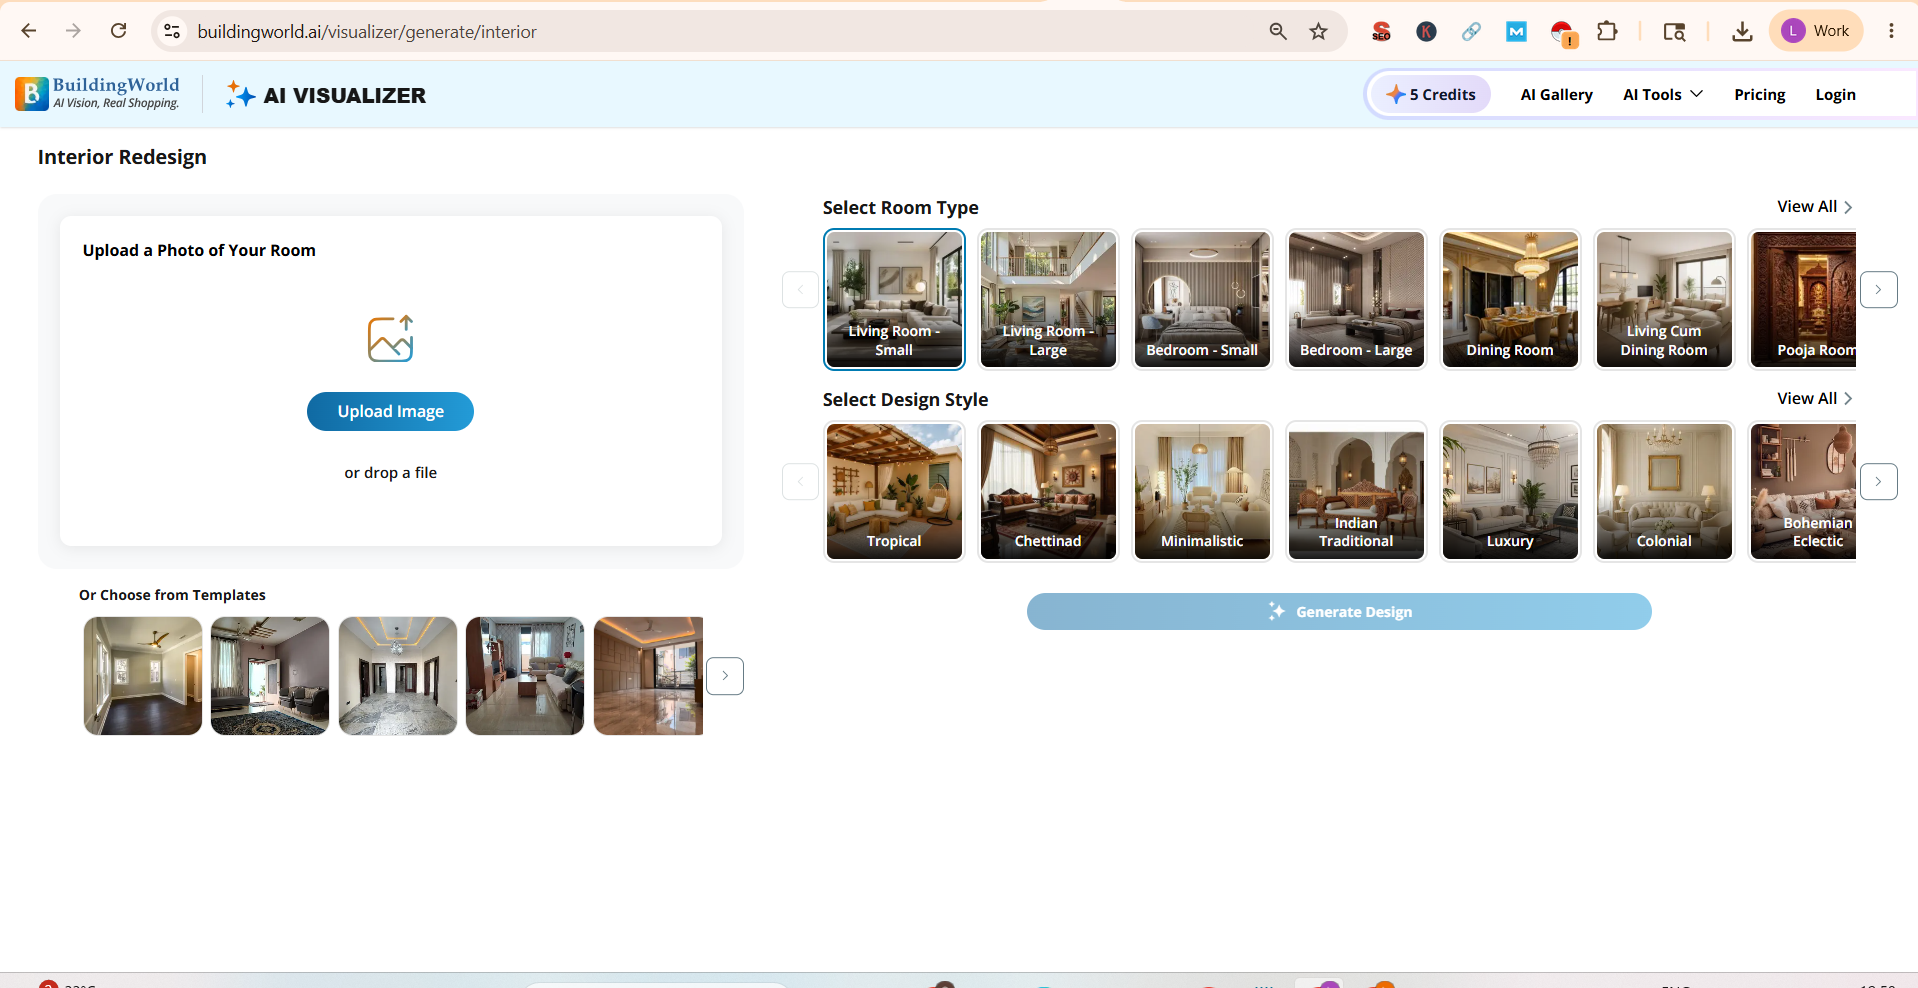The height and width of the screenshot is (988, 1918).
Task: Click Login in the header
Action: click(1835, 95)
